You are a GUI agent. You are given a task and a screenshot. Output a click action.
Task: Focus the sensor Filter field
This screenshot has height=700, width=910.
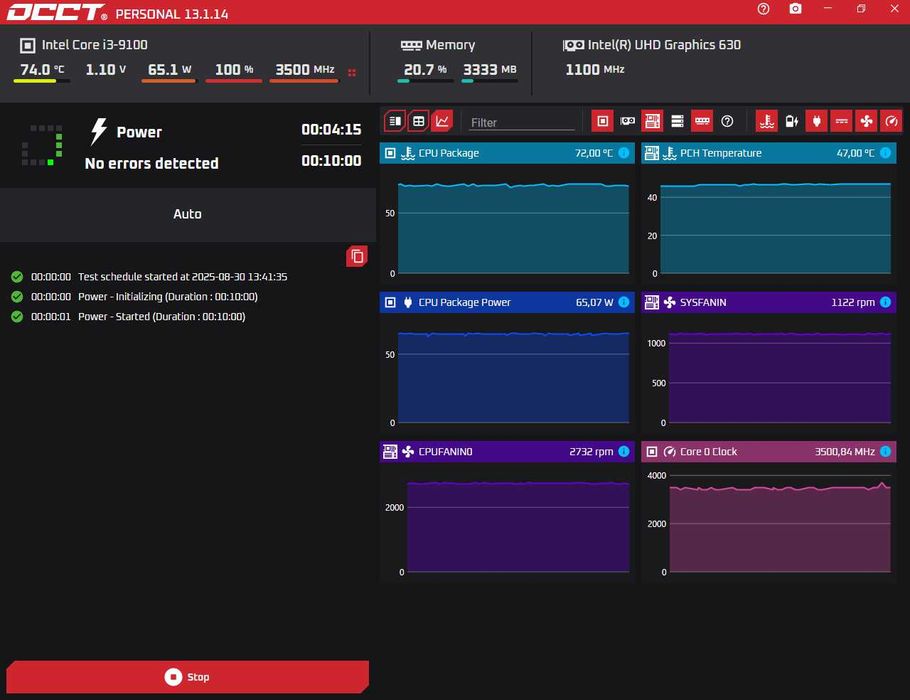[522, 122]
